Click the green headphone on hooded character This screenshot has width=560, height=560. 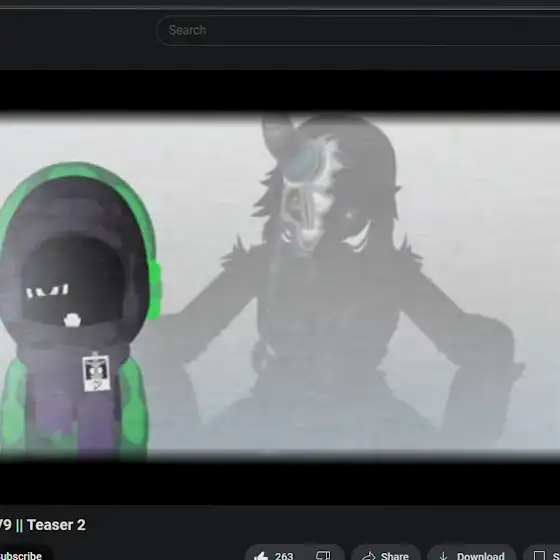pos(154,290)
